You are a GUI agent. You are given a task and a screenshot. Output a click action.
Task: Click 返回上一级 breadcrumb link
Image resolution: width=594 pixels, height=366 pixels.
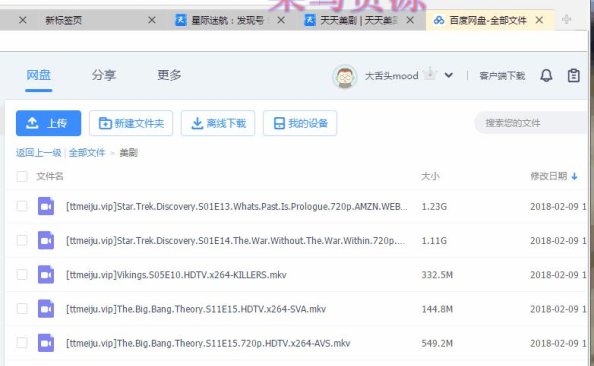point(38,153)
